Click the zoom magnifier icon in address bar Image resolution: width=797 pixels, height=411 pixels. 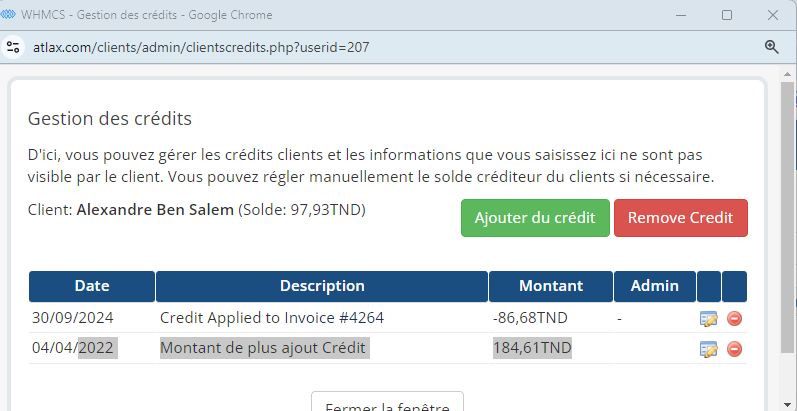pyautogui.click(x=771, y=47)
